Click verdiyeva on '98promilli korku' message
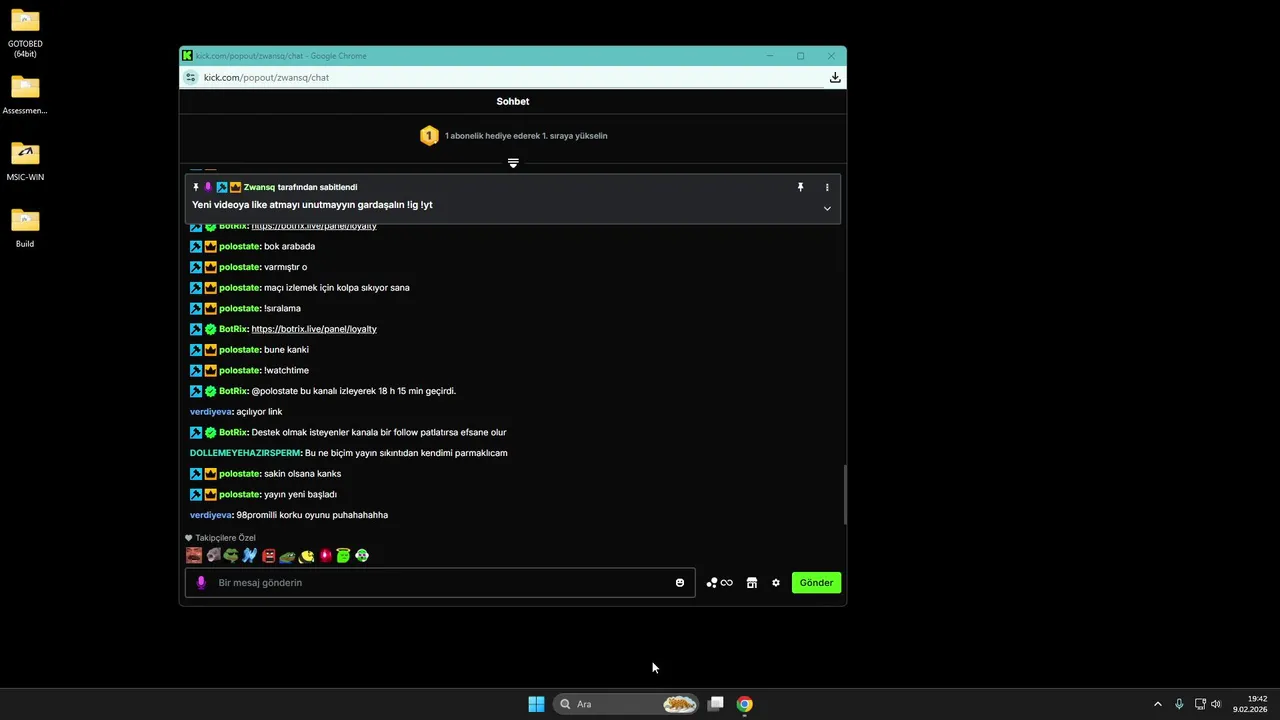 click(211, 515)
